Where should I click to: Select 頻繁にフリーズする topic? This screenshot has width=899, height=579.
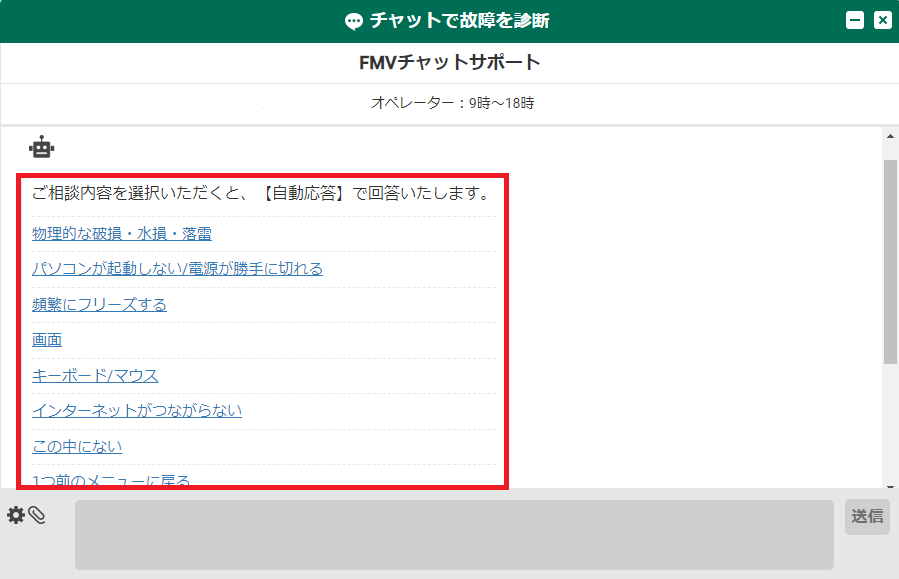99,305
